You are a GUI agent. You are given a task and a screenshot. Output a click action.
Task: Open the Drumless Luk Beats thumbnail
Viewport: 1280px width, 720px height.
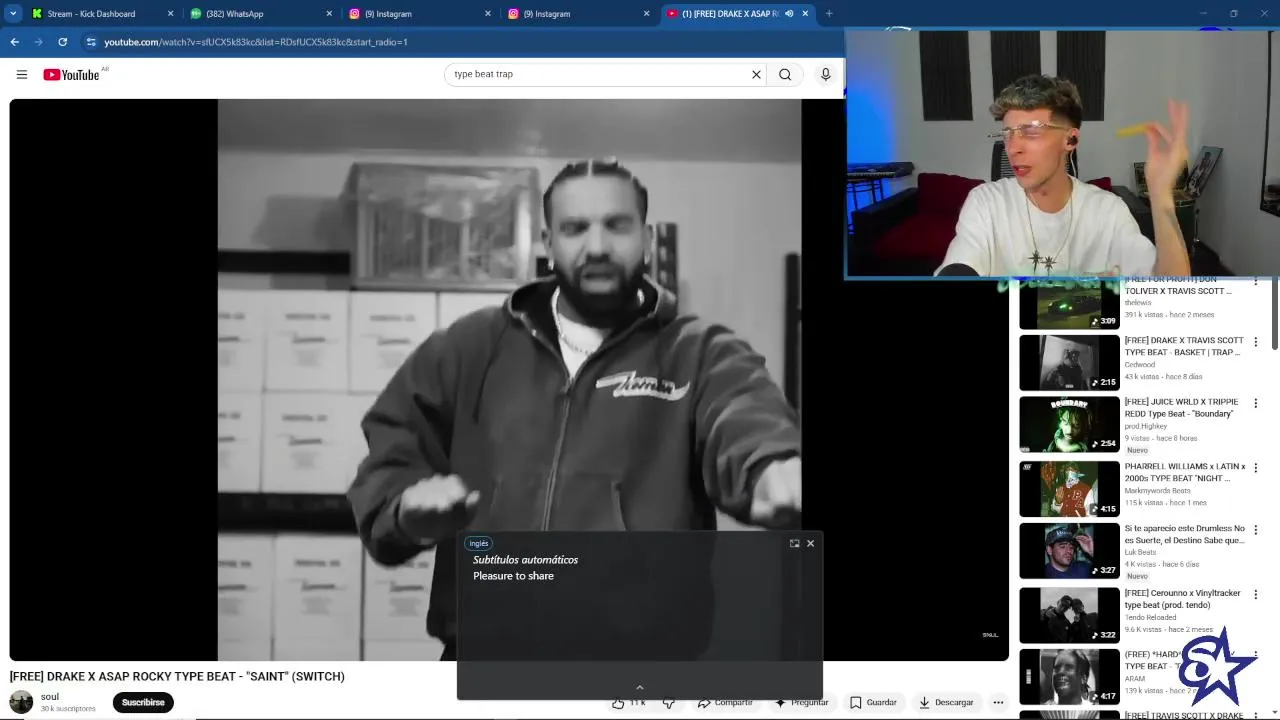1069,551
